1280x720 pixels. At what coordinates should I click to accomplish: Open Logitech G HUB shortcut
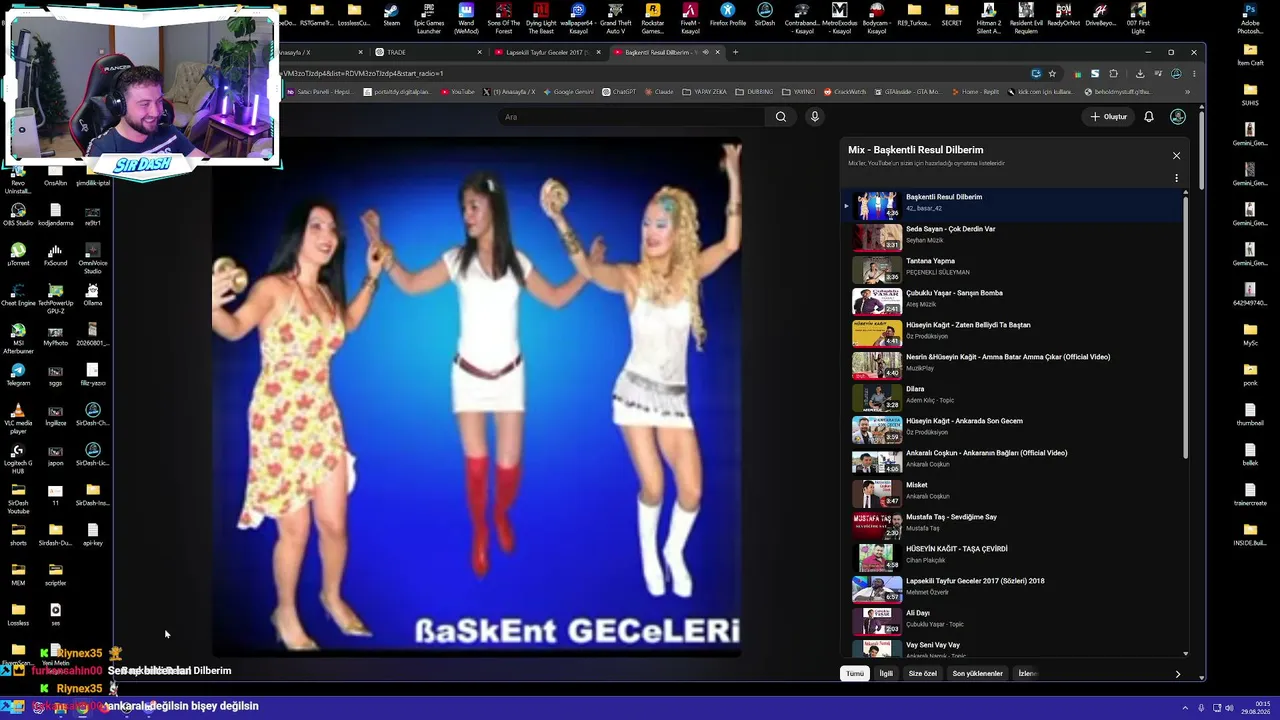click(18, 459)
